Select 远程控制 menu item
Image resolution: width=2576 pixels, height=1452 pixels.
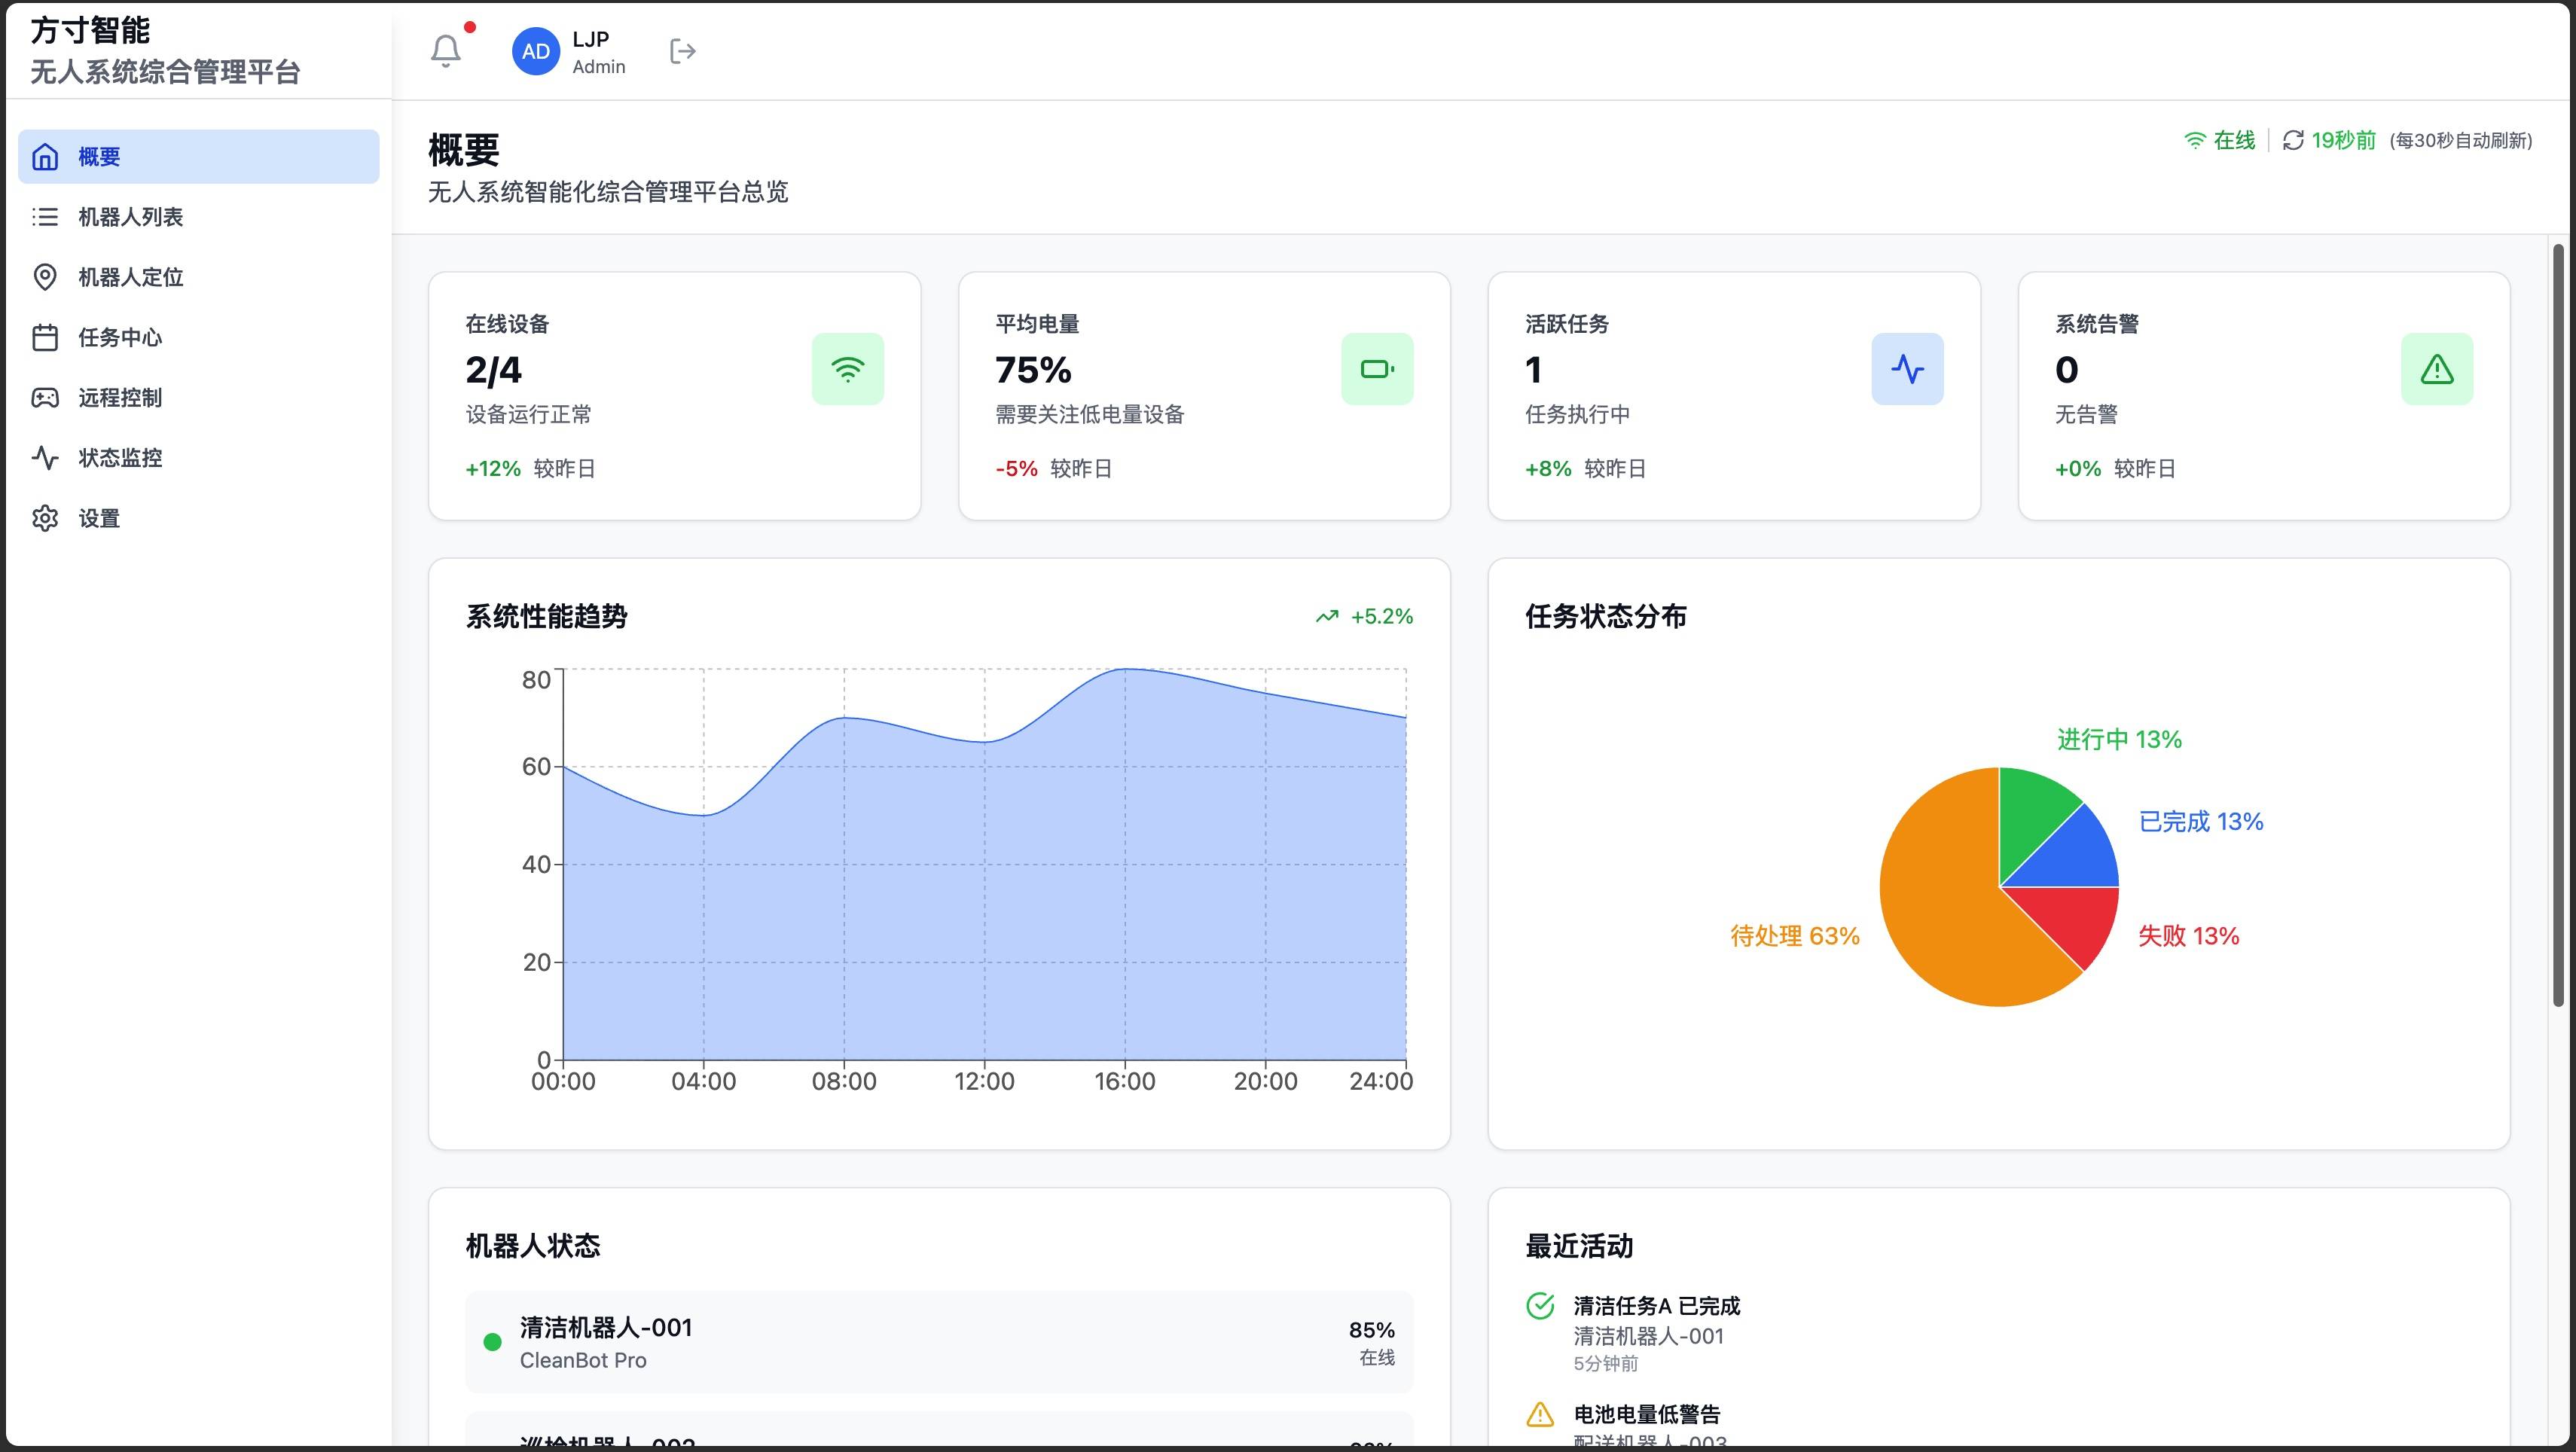(120, 398)
